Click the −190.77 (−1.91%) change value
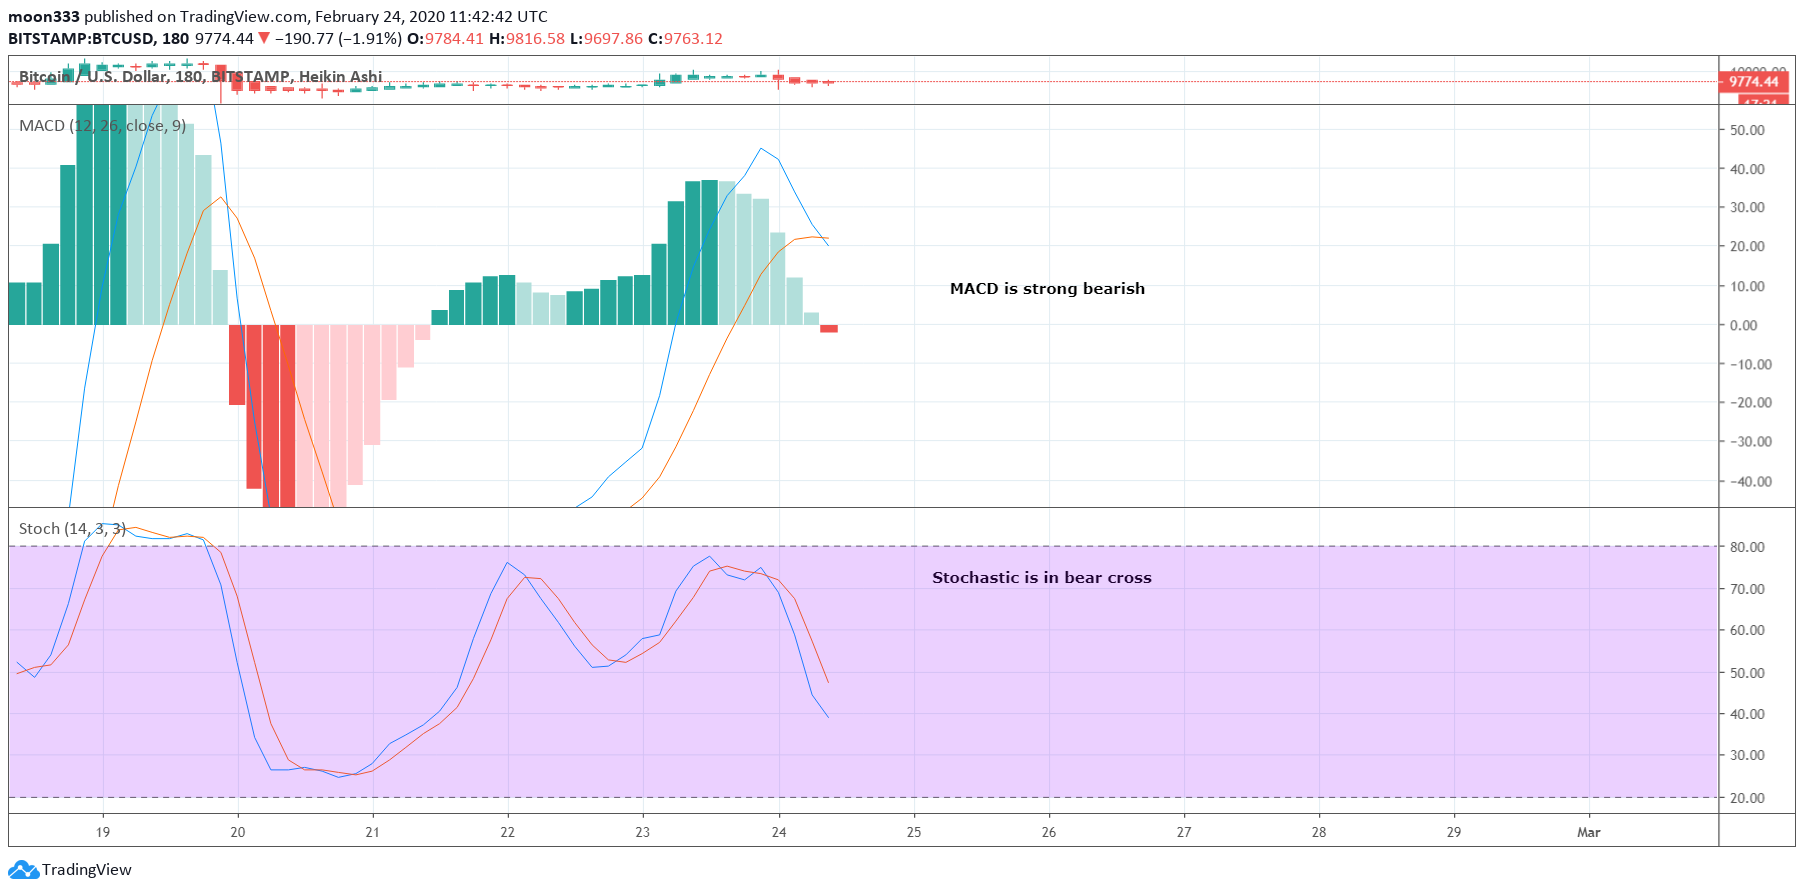 (339, 39)
